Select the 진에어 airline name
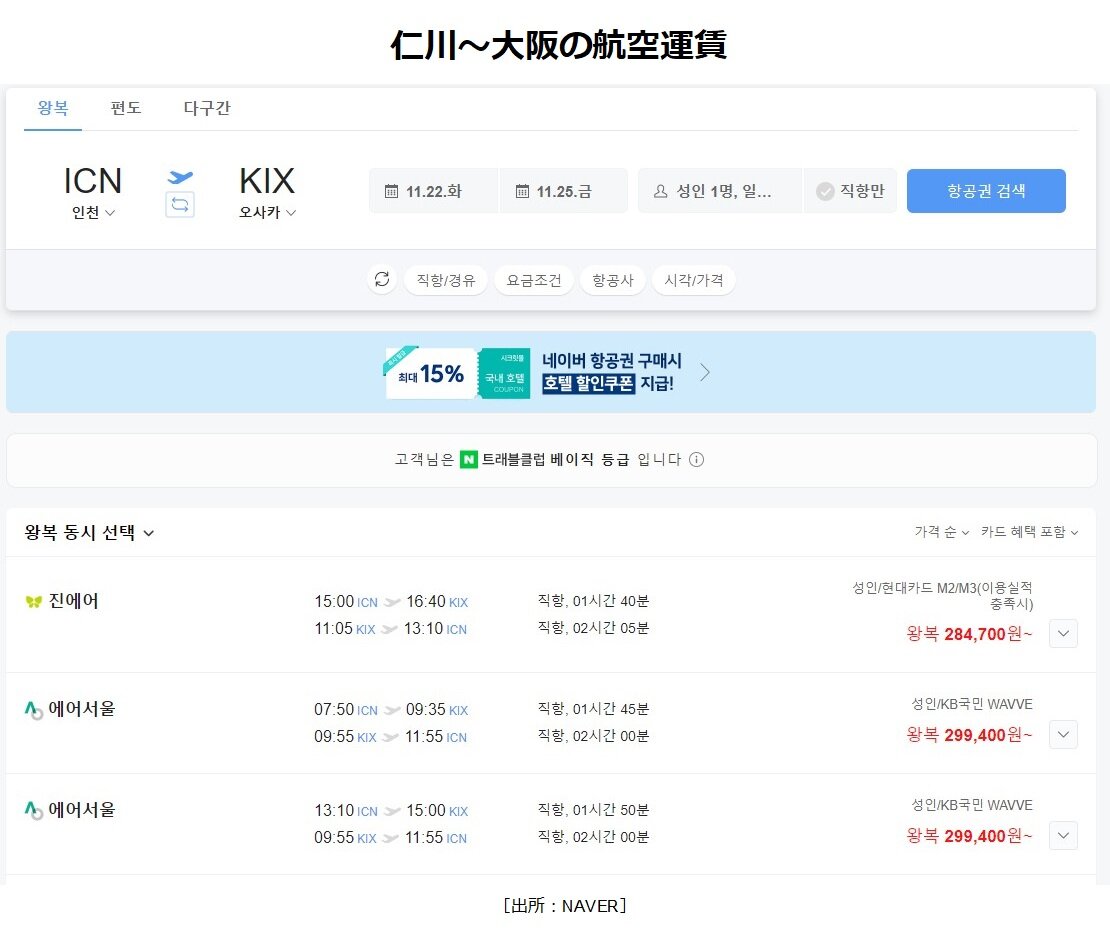 coord(74,601)
